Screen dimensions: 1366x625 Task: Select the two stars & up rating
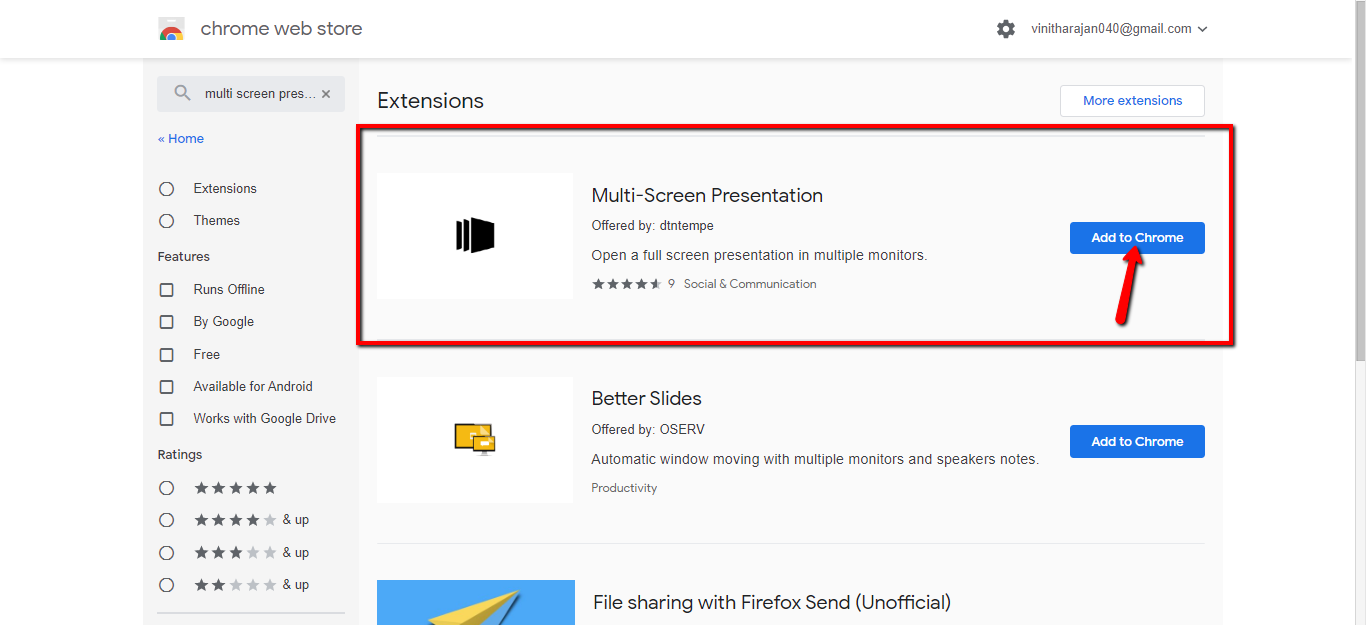point(167,585)
